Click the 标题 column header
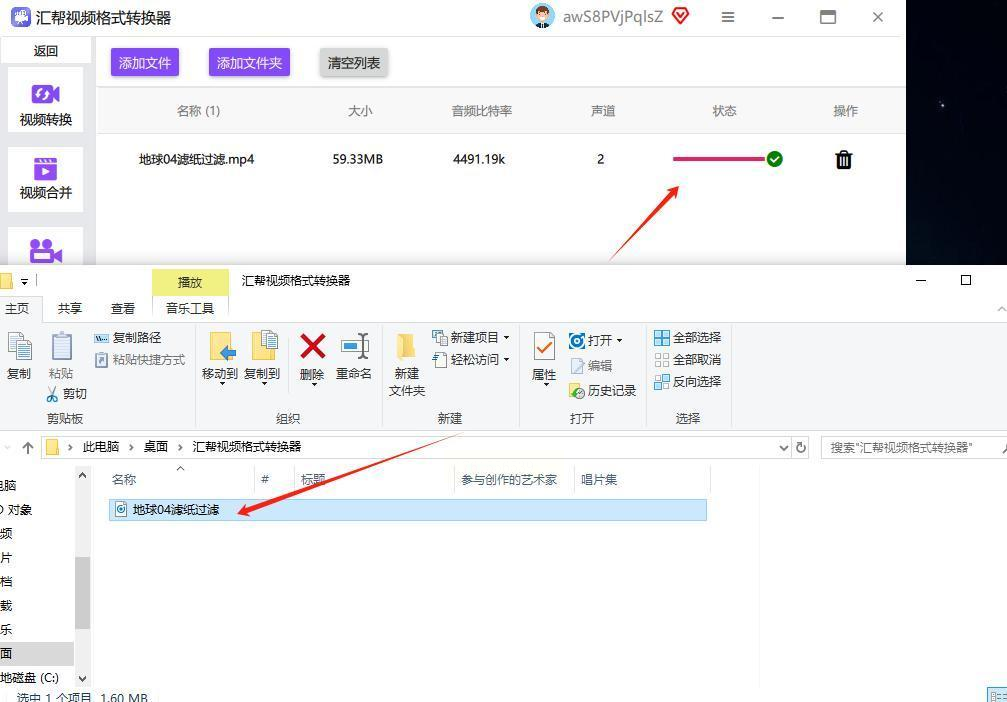The image size is (1007, 702). tap(313, 480)
